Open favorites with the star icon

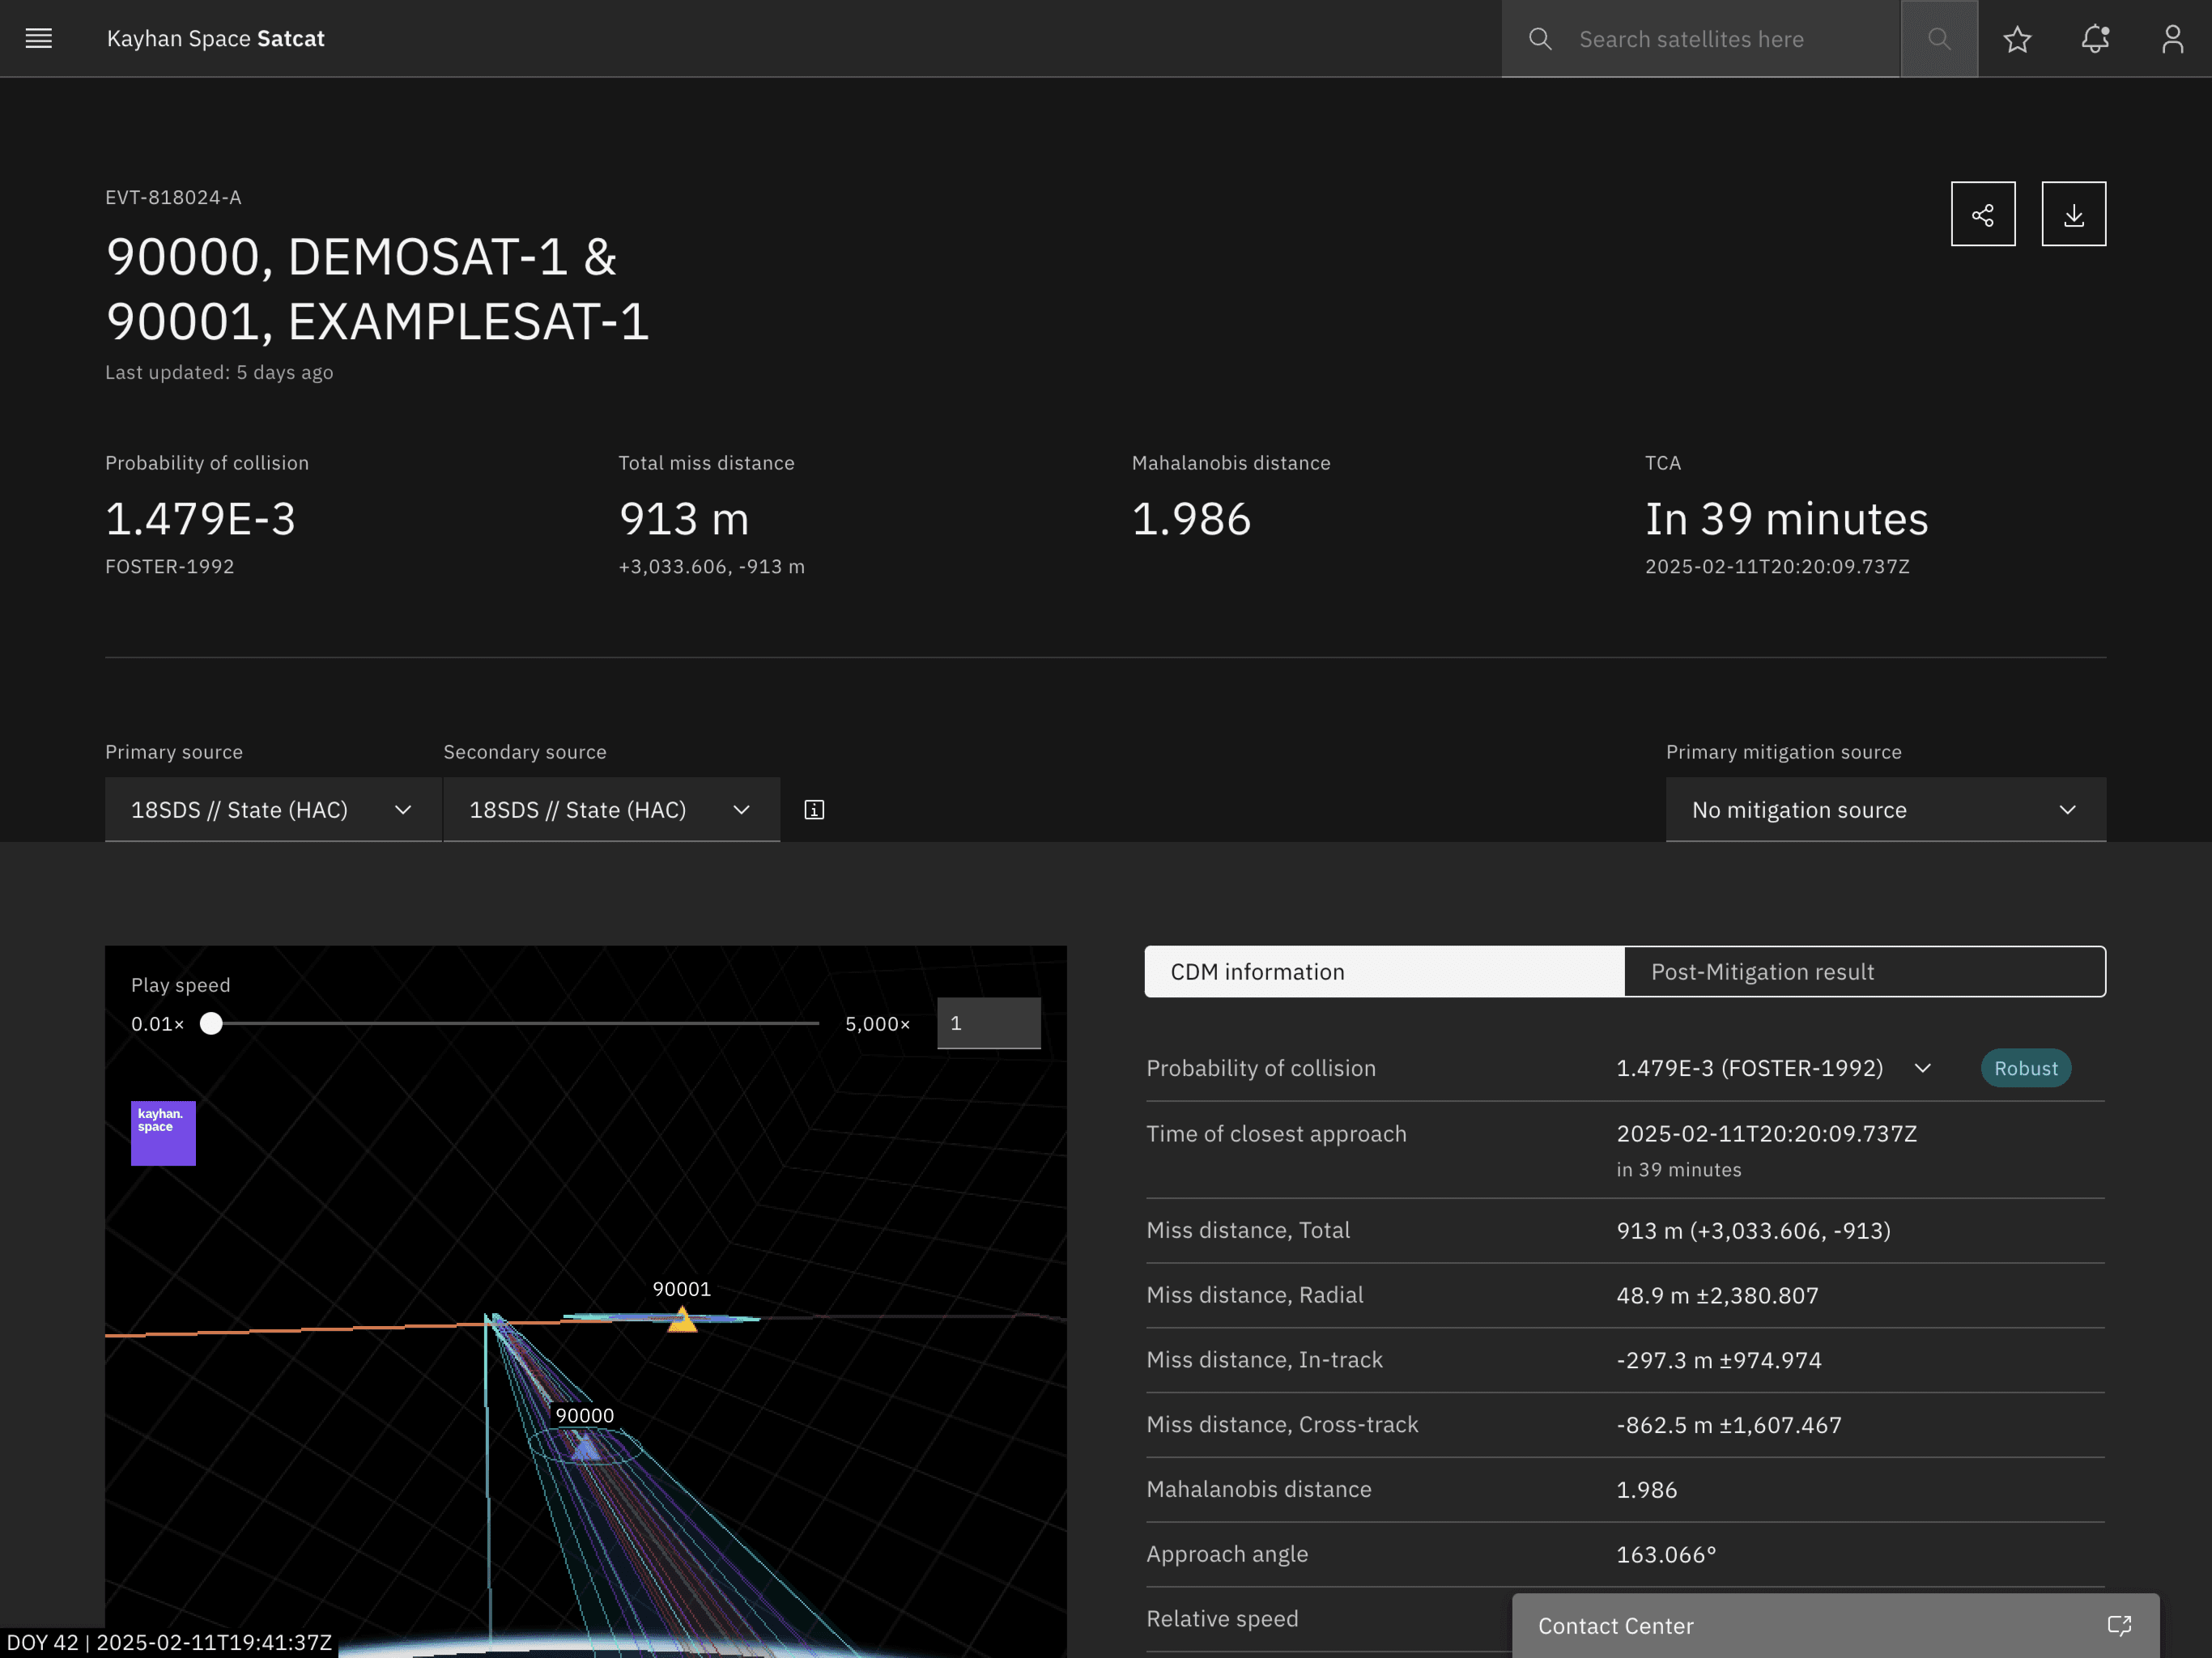tap(2017, 39)
